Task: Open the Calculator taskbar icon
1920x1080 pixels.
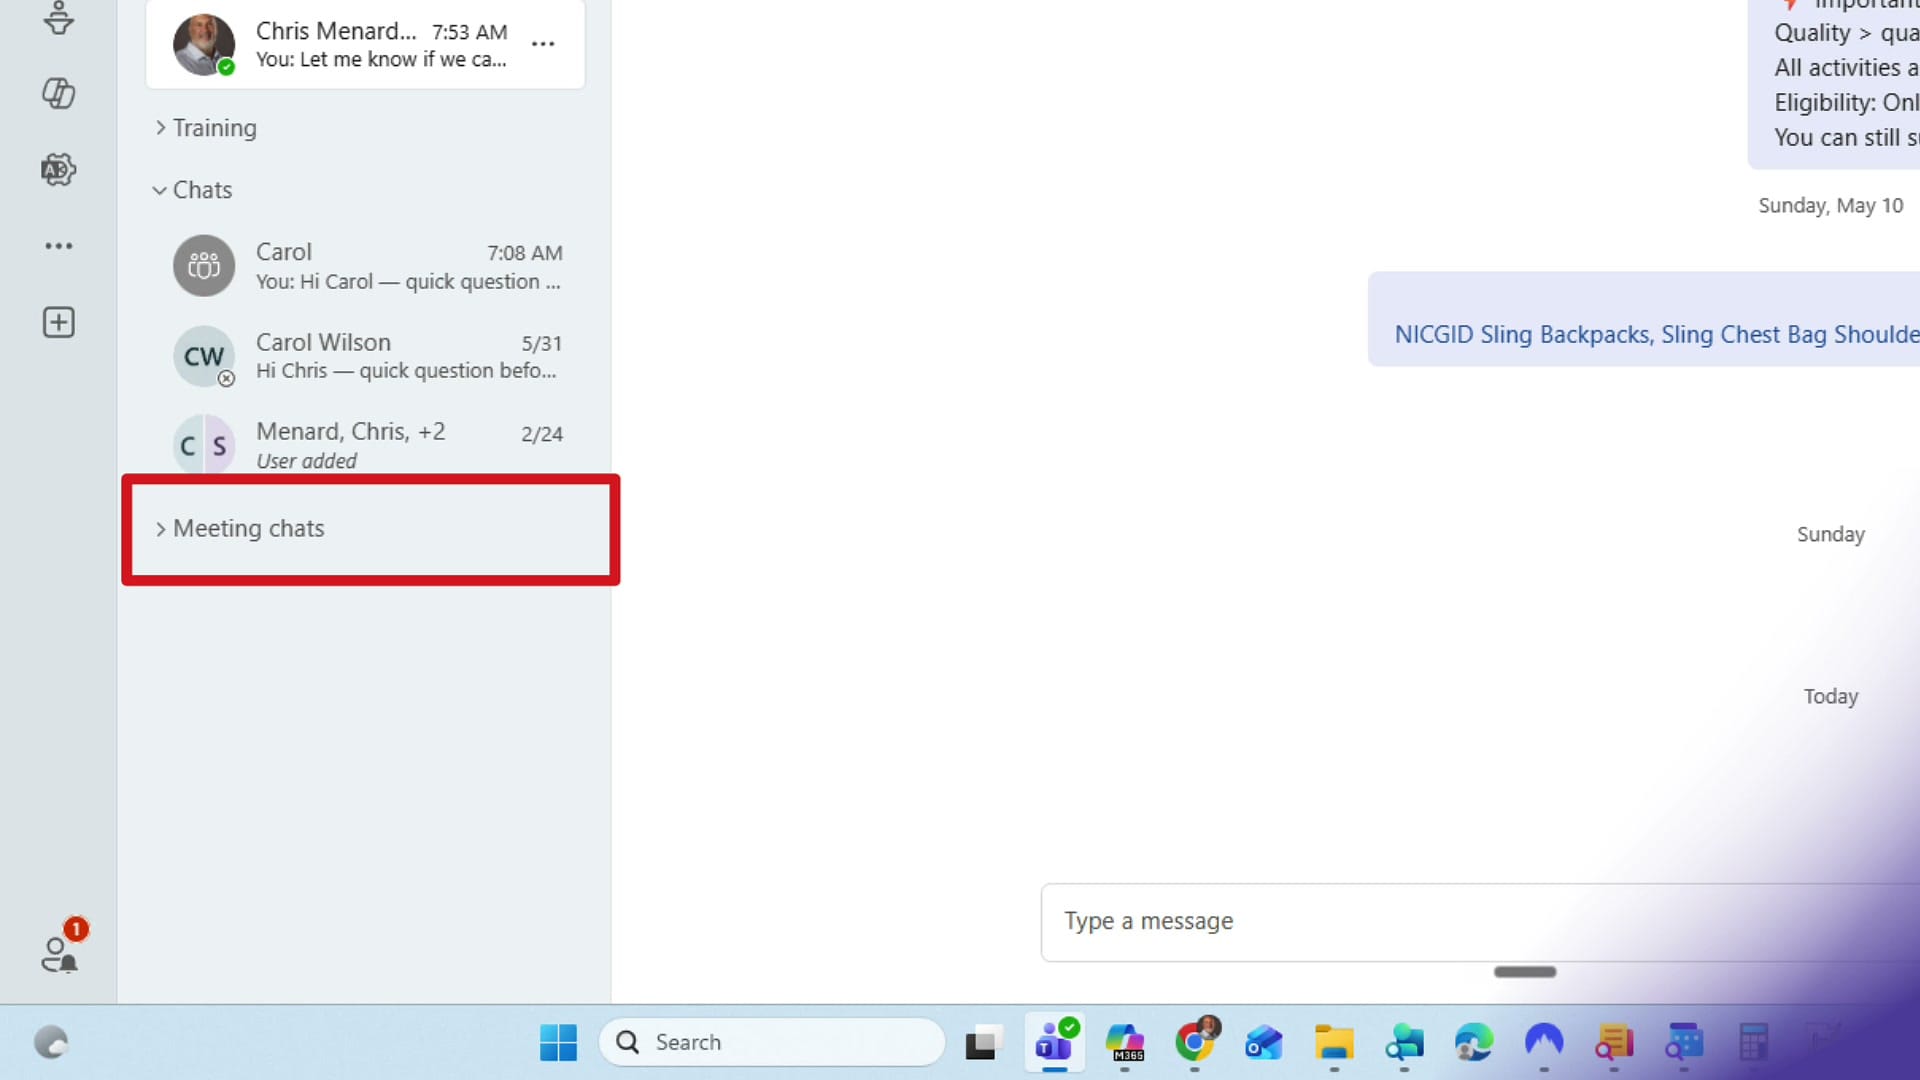Action: [x=1754, y=1043]
